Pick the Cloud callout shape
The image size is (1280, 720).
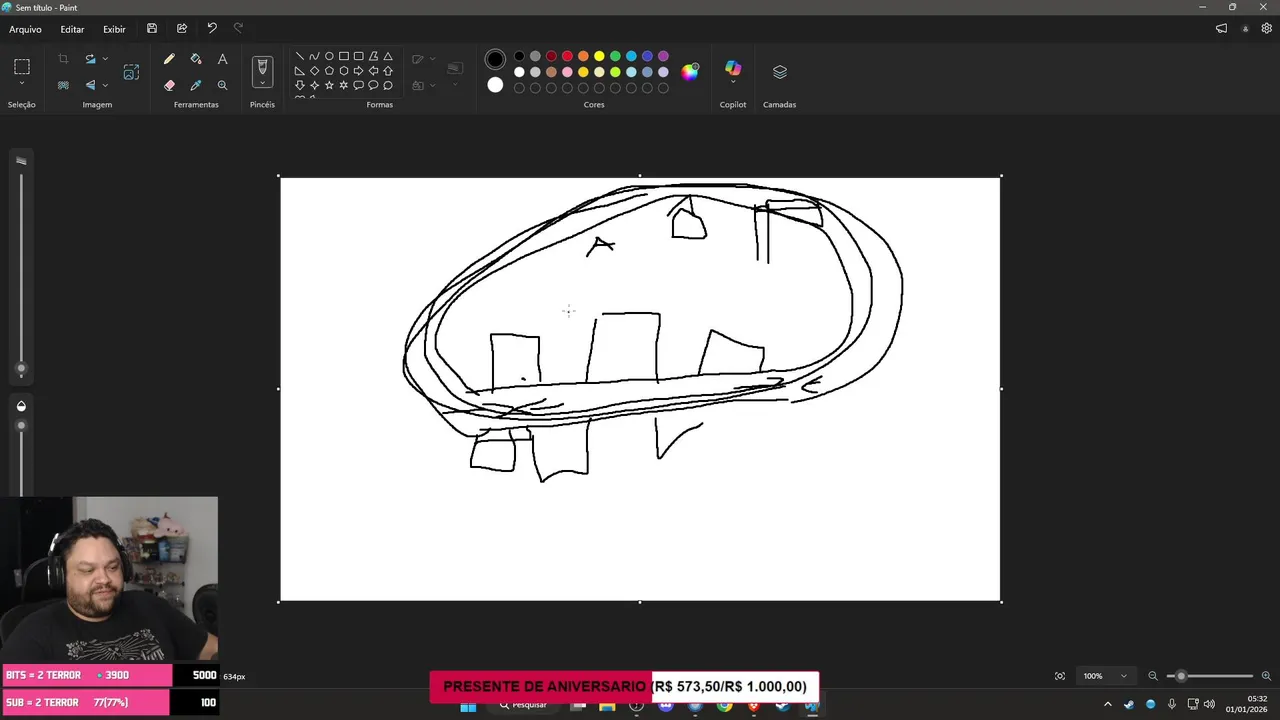coord(388,85)
